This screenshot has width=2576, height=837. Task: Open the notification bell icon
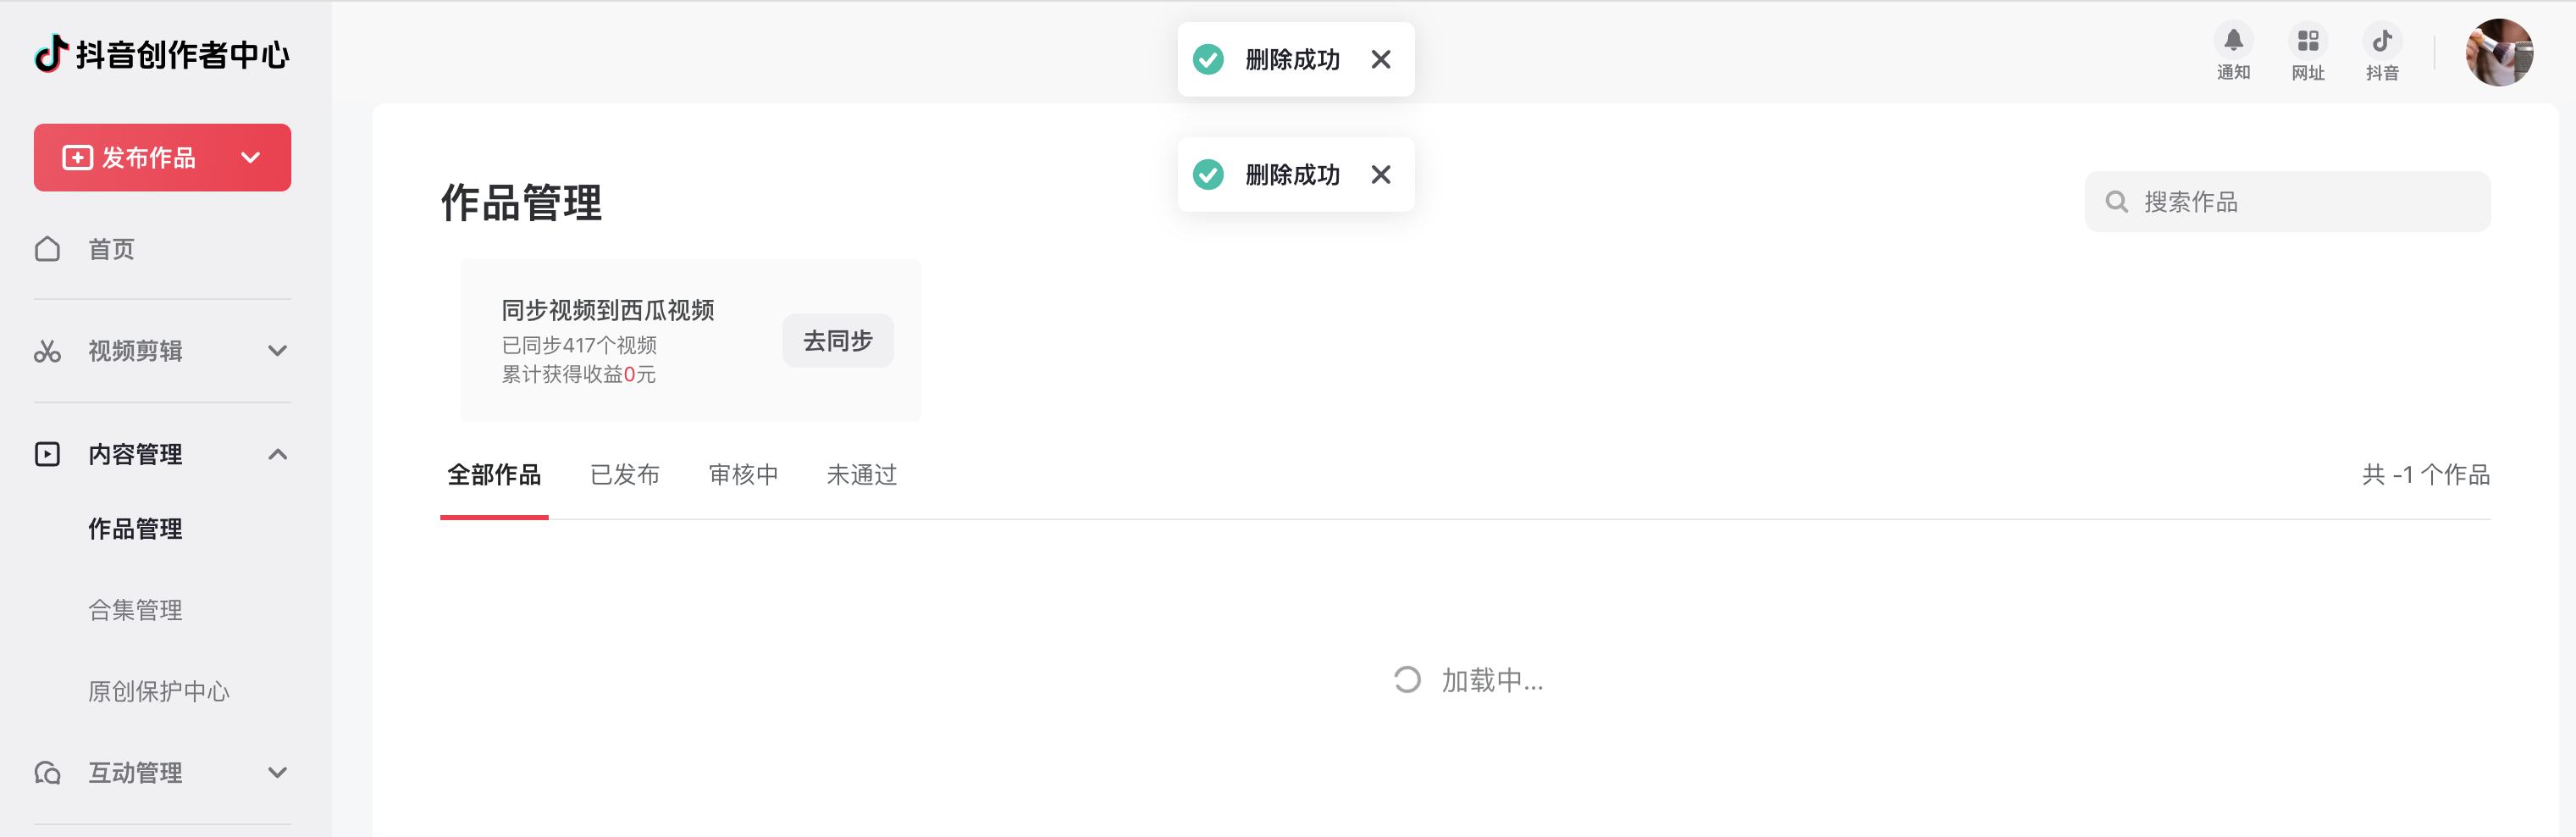(2233, 40)
